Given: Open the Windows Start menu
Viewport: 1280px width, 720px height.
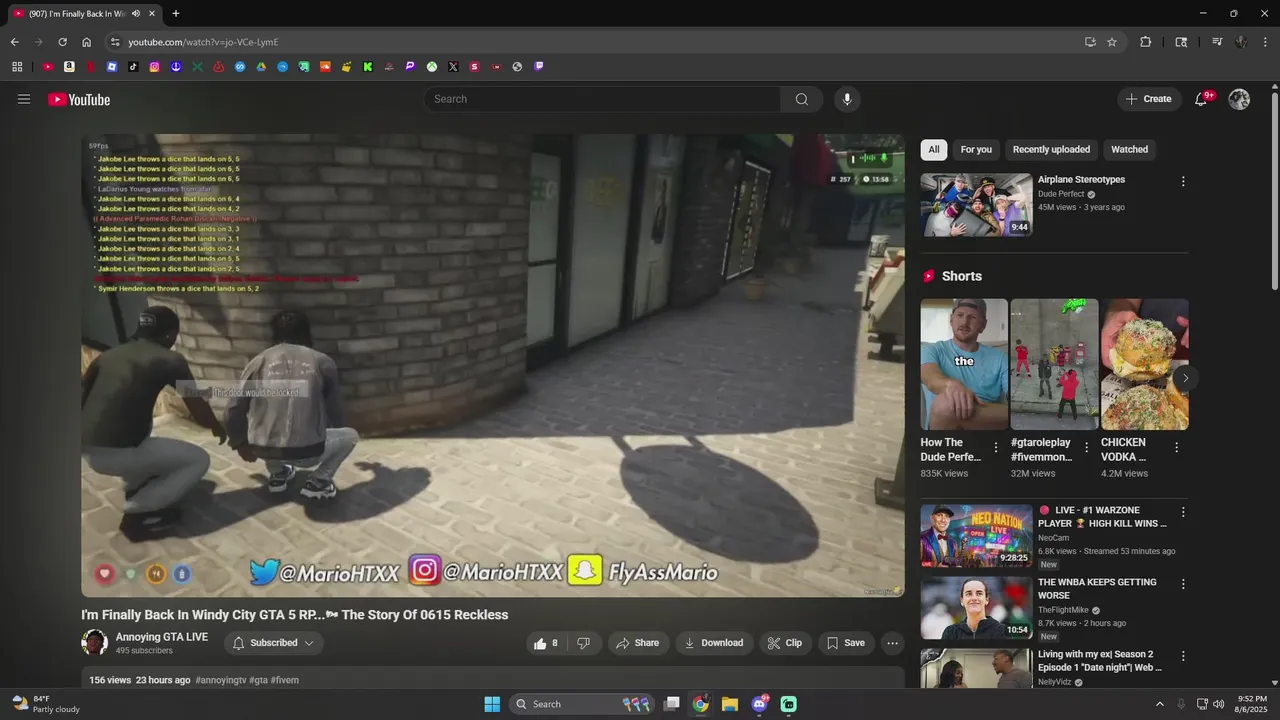Looking at the screenshot, I should click(x=492, y=704).
